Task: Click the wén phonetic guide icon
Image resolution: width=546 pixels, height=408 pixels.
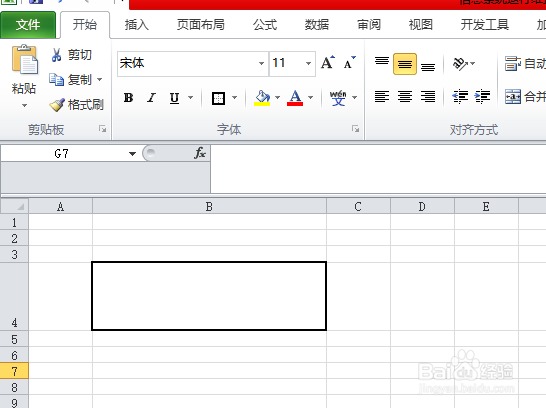Action: pyautogui.click(x=338, y=98)
